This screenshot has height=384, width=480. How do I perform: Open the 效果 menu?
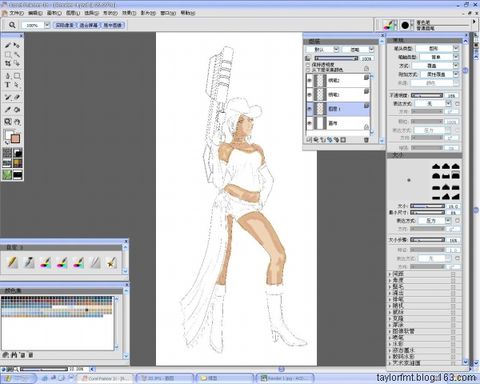pyautogui.click(x=129, y=13)
